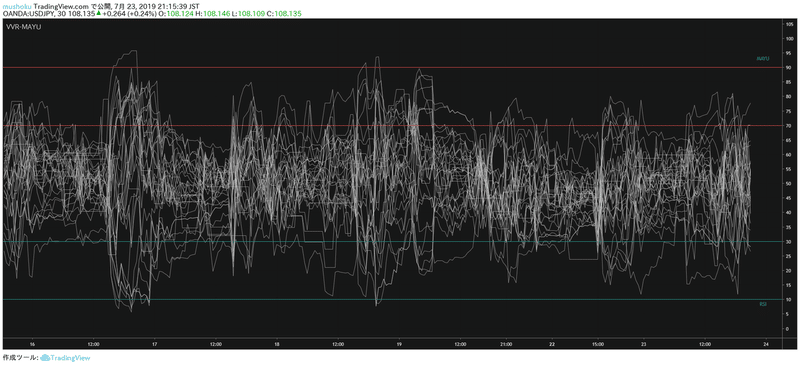Select the high price 108.146
Screen dimensions: 800x365
(217, 14)
